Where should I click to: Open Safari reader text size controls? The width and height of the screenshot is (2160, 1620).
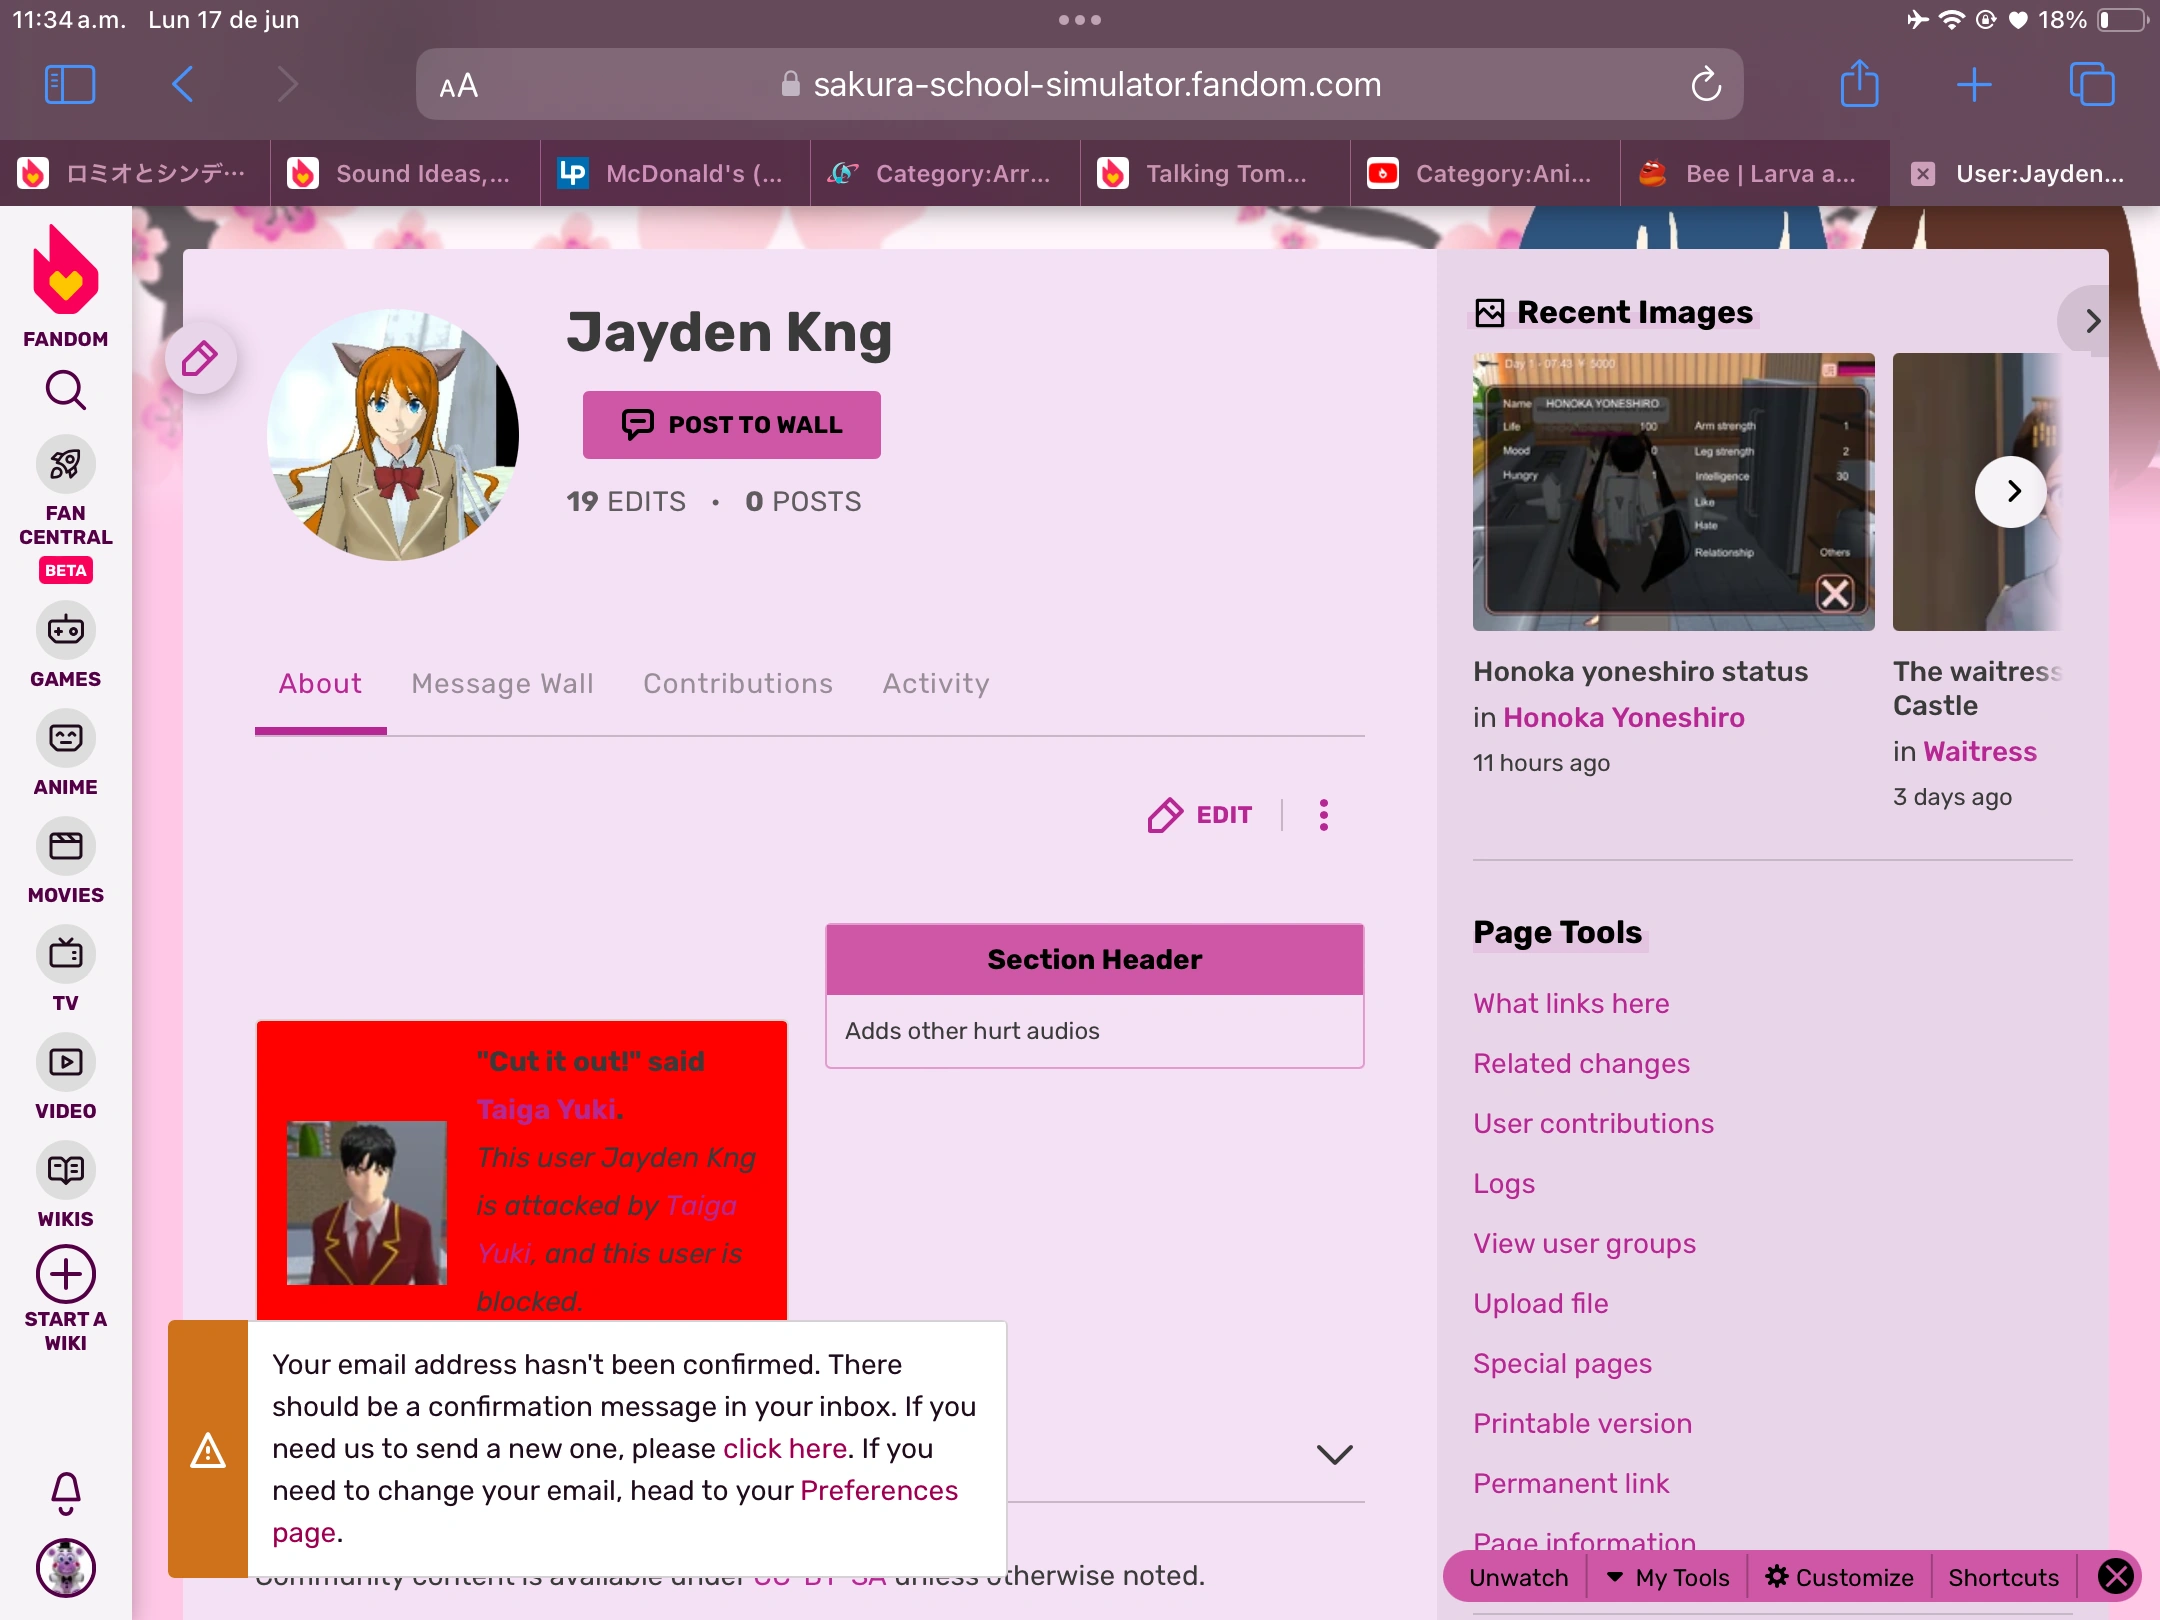(457, 84)
